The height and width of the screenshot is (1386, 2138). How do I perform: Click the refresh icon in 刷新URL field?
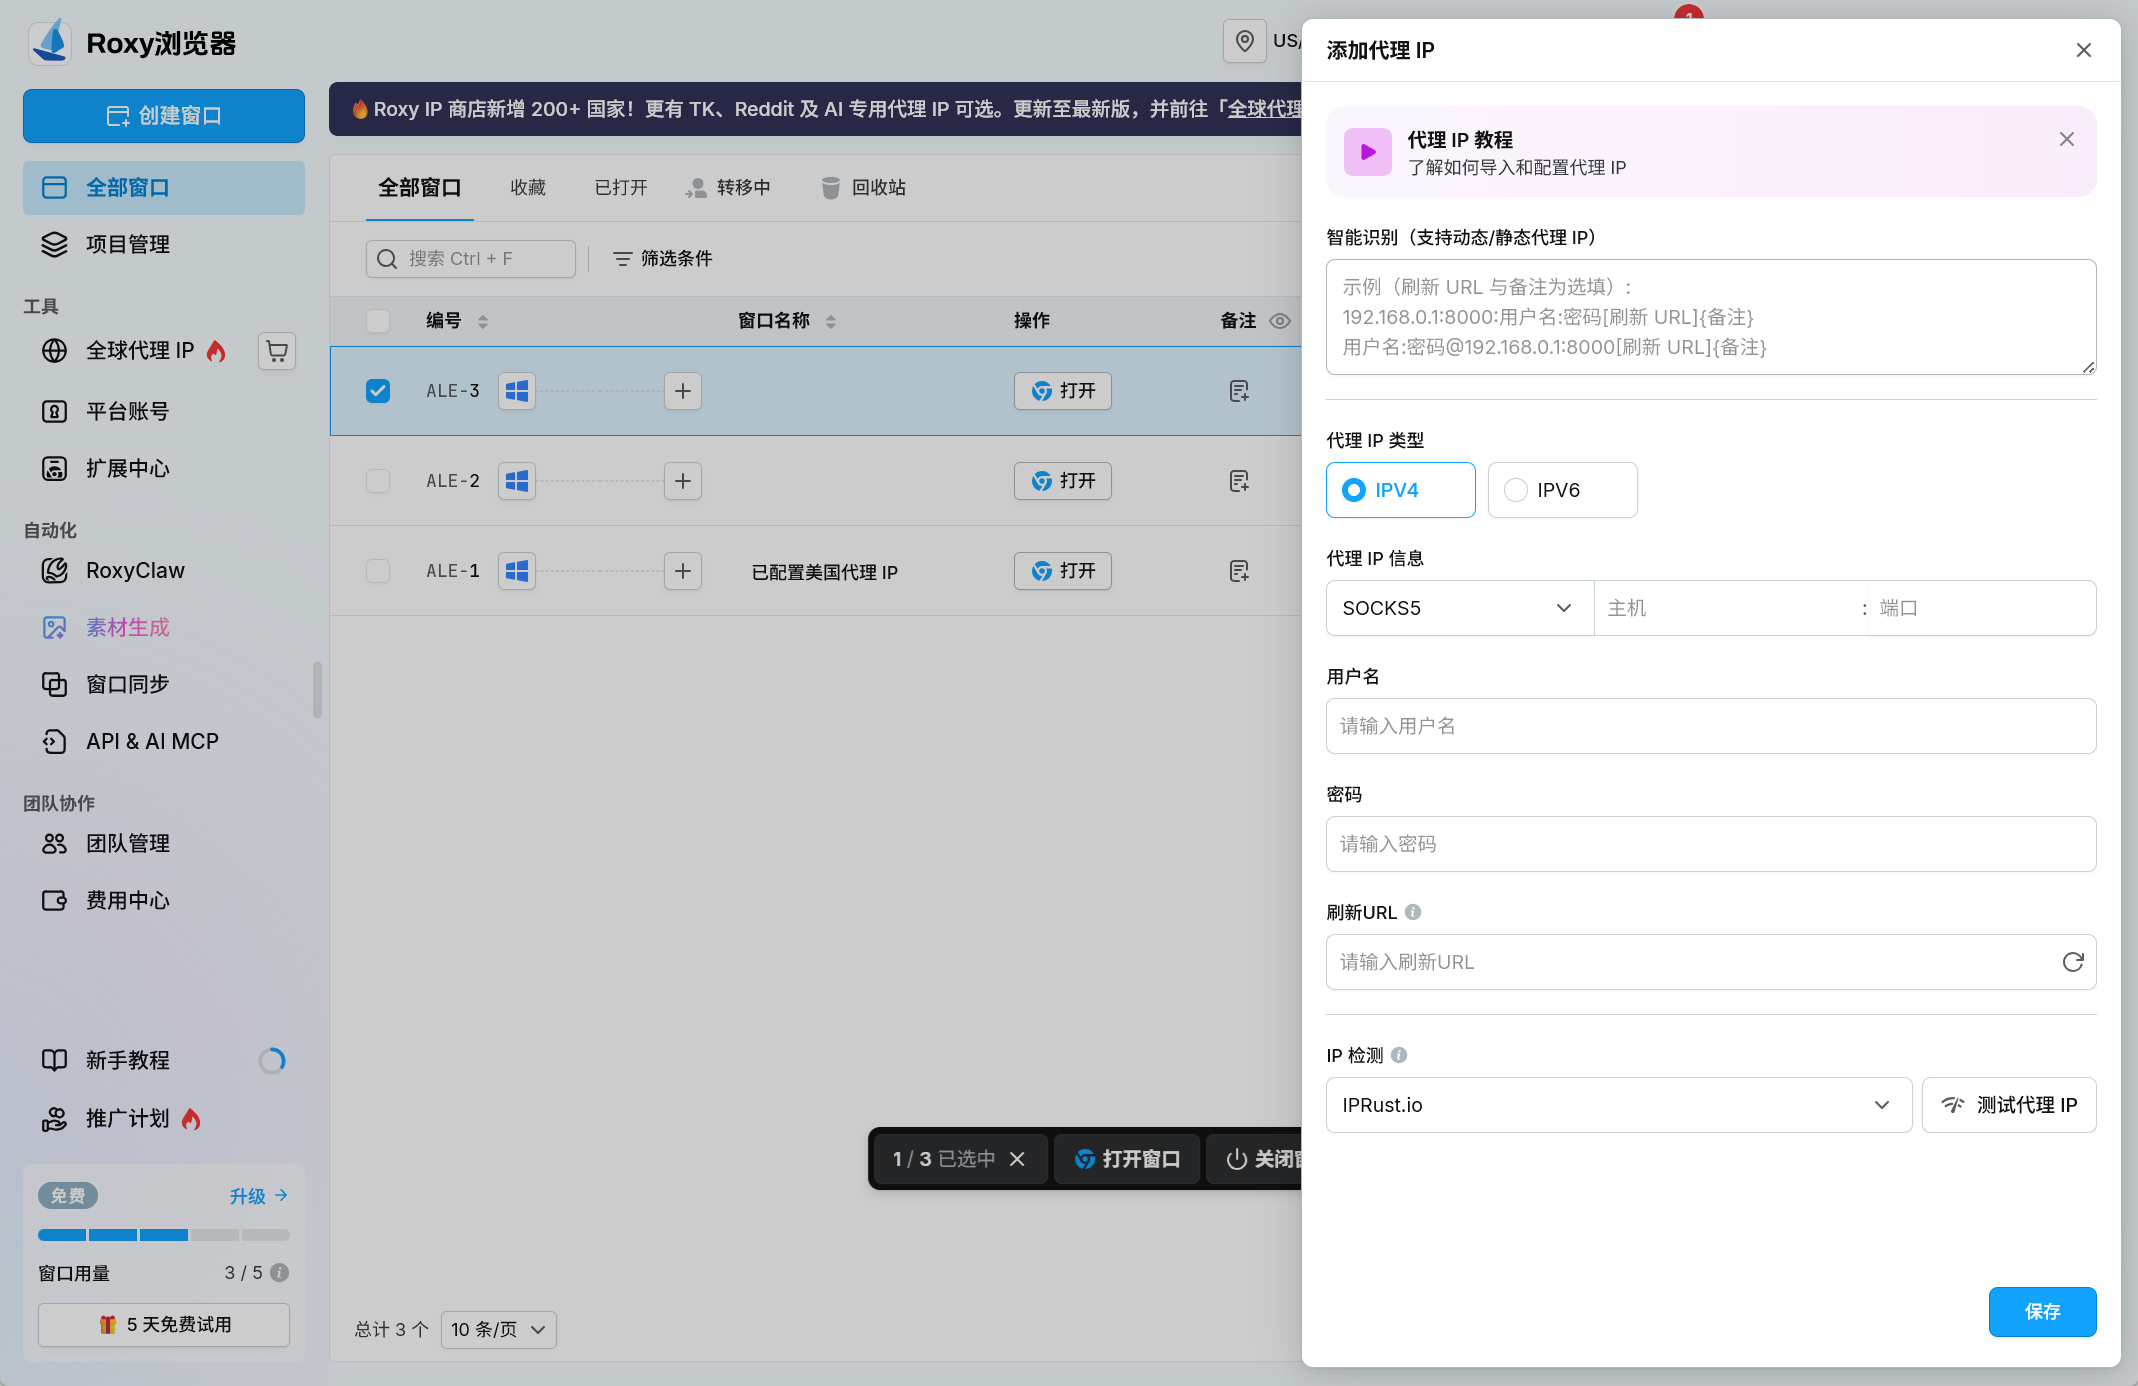(x=2073, y=962)
